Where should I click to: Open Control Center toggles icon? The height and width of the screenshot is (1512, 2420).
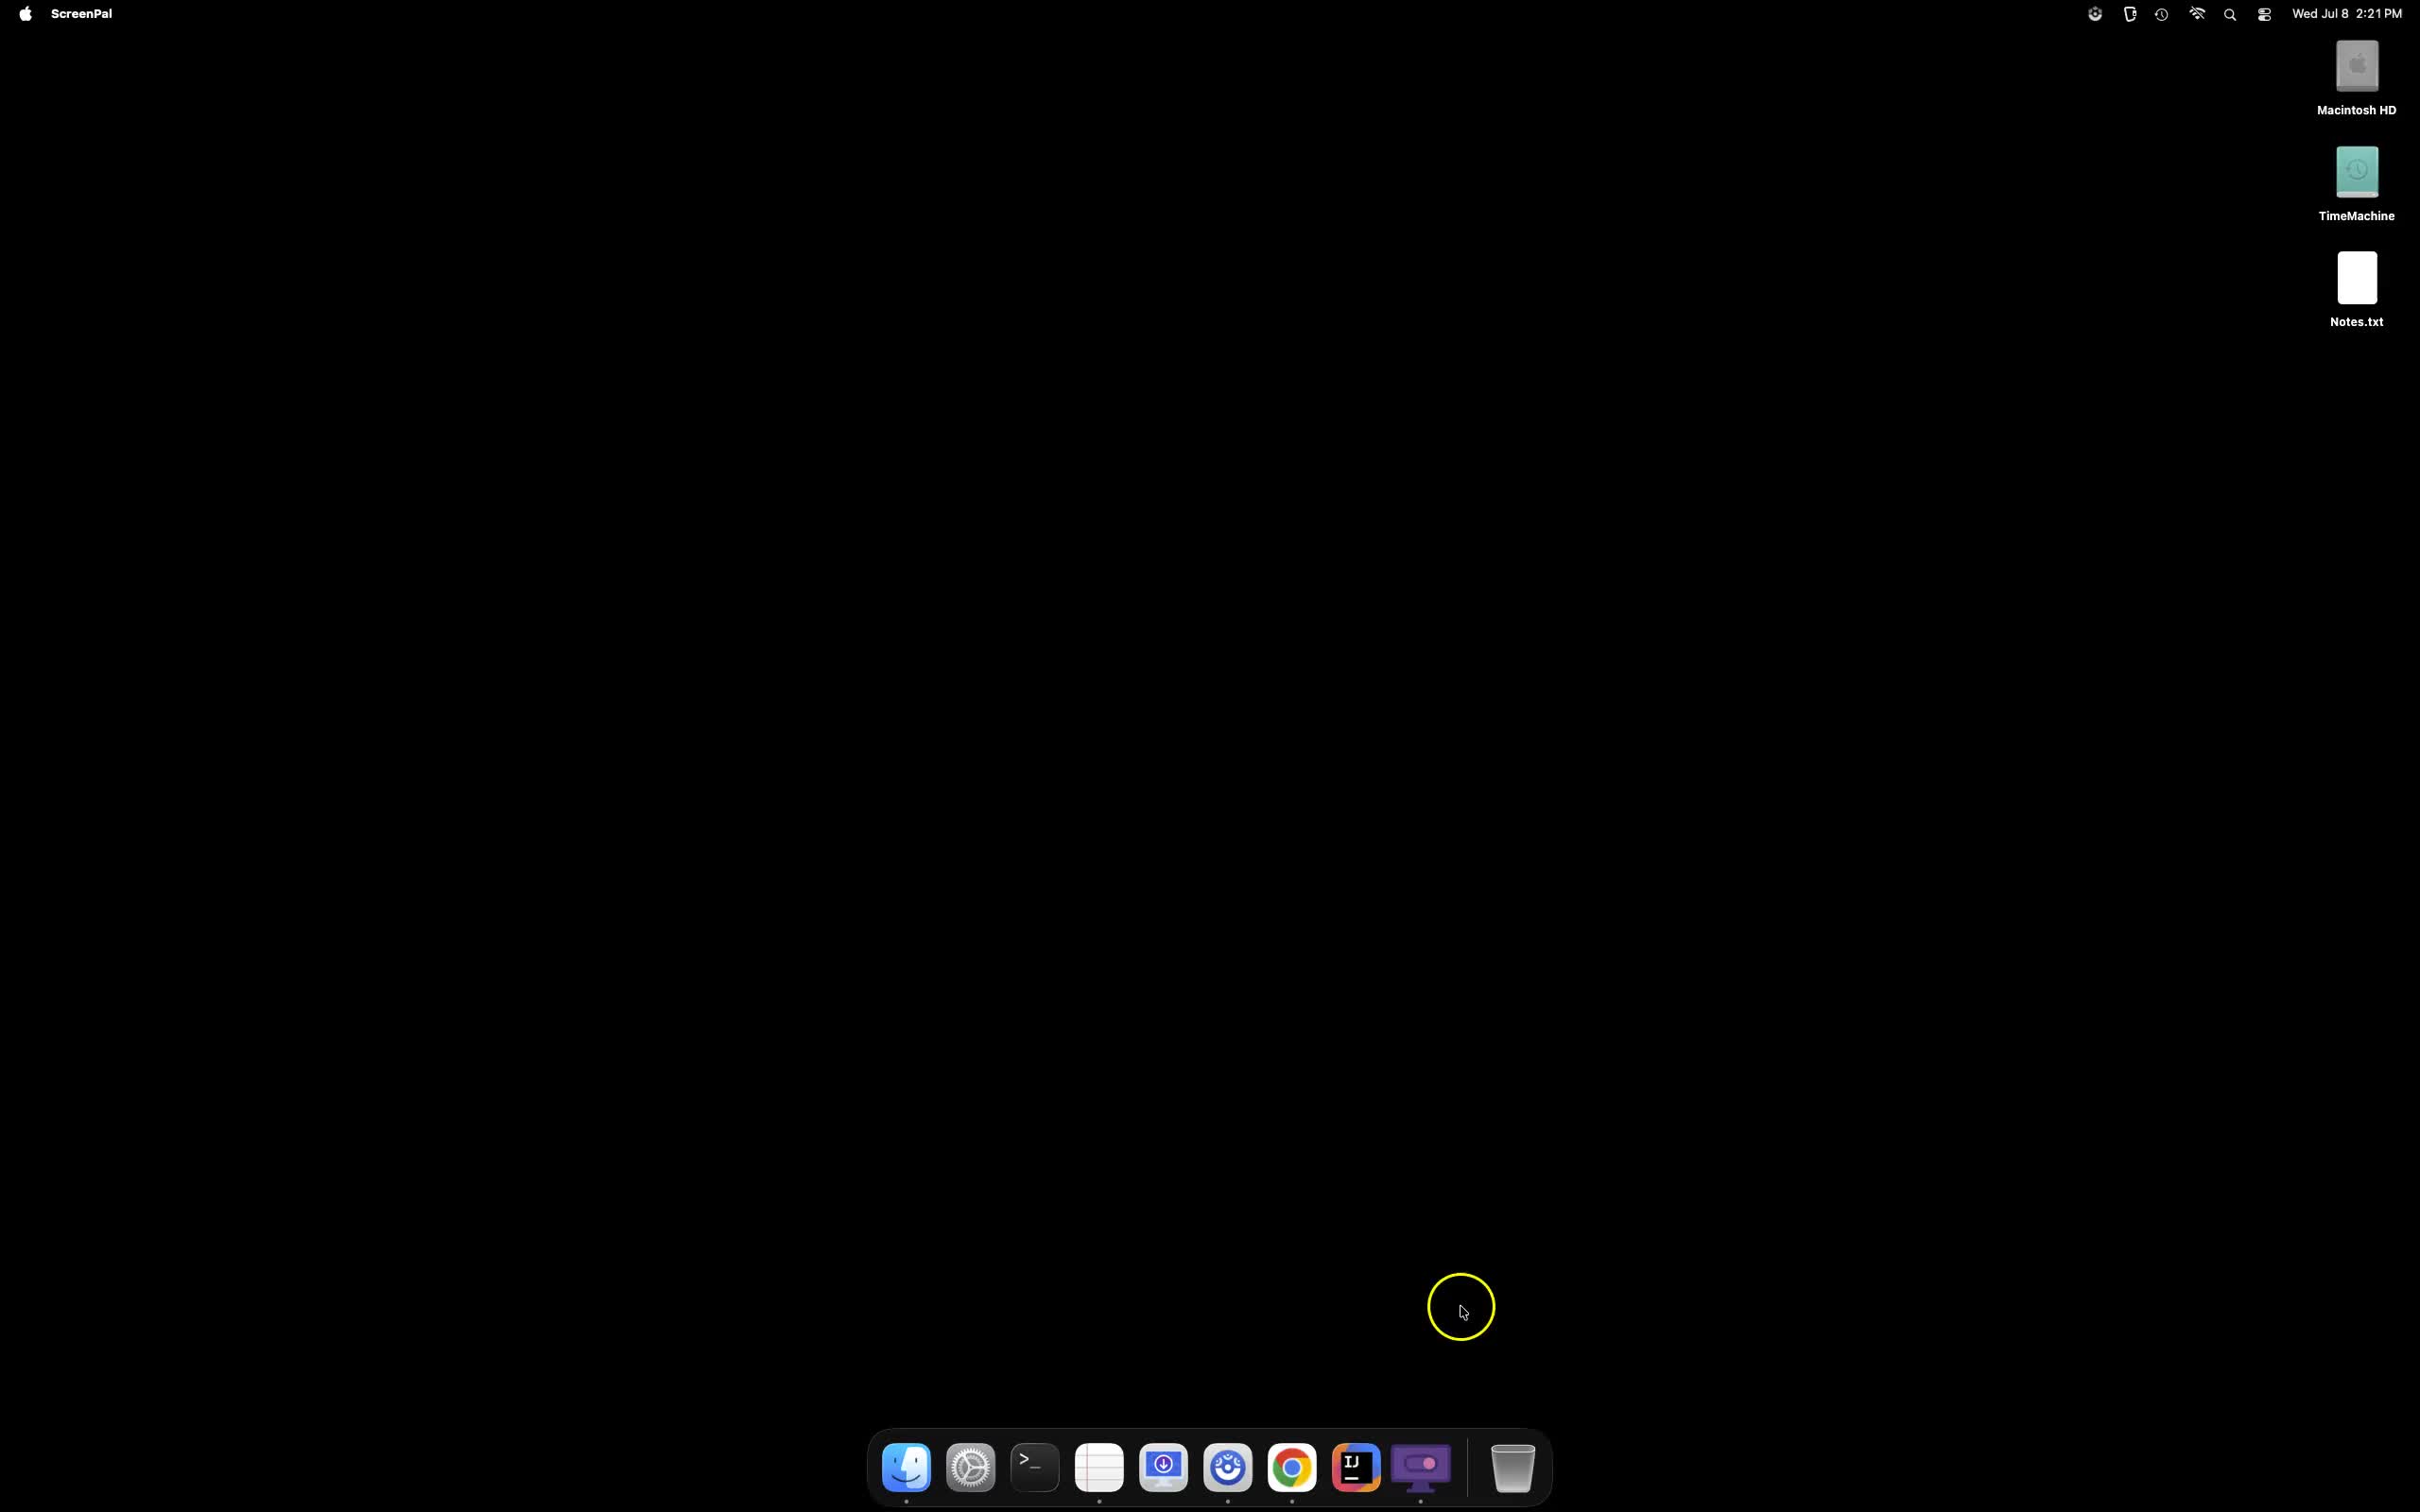(x=2264, y=14)
